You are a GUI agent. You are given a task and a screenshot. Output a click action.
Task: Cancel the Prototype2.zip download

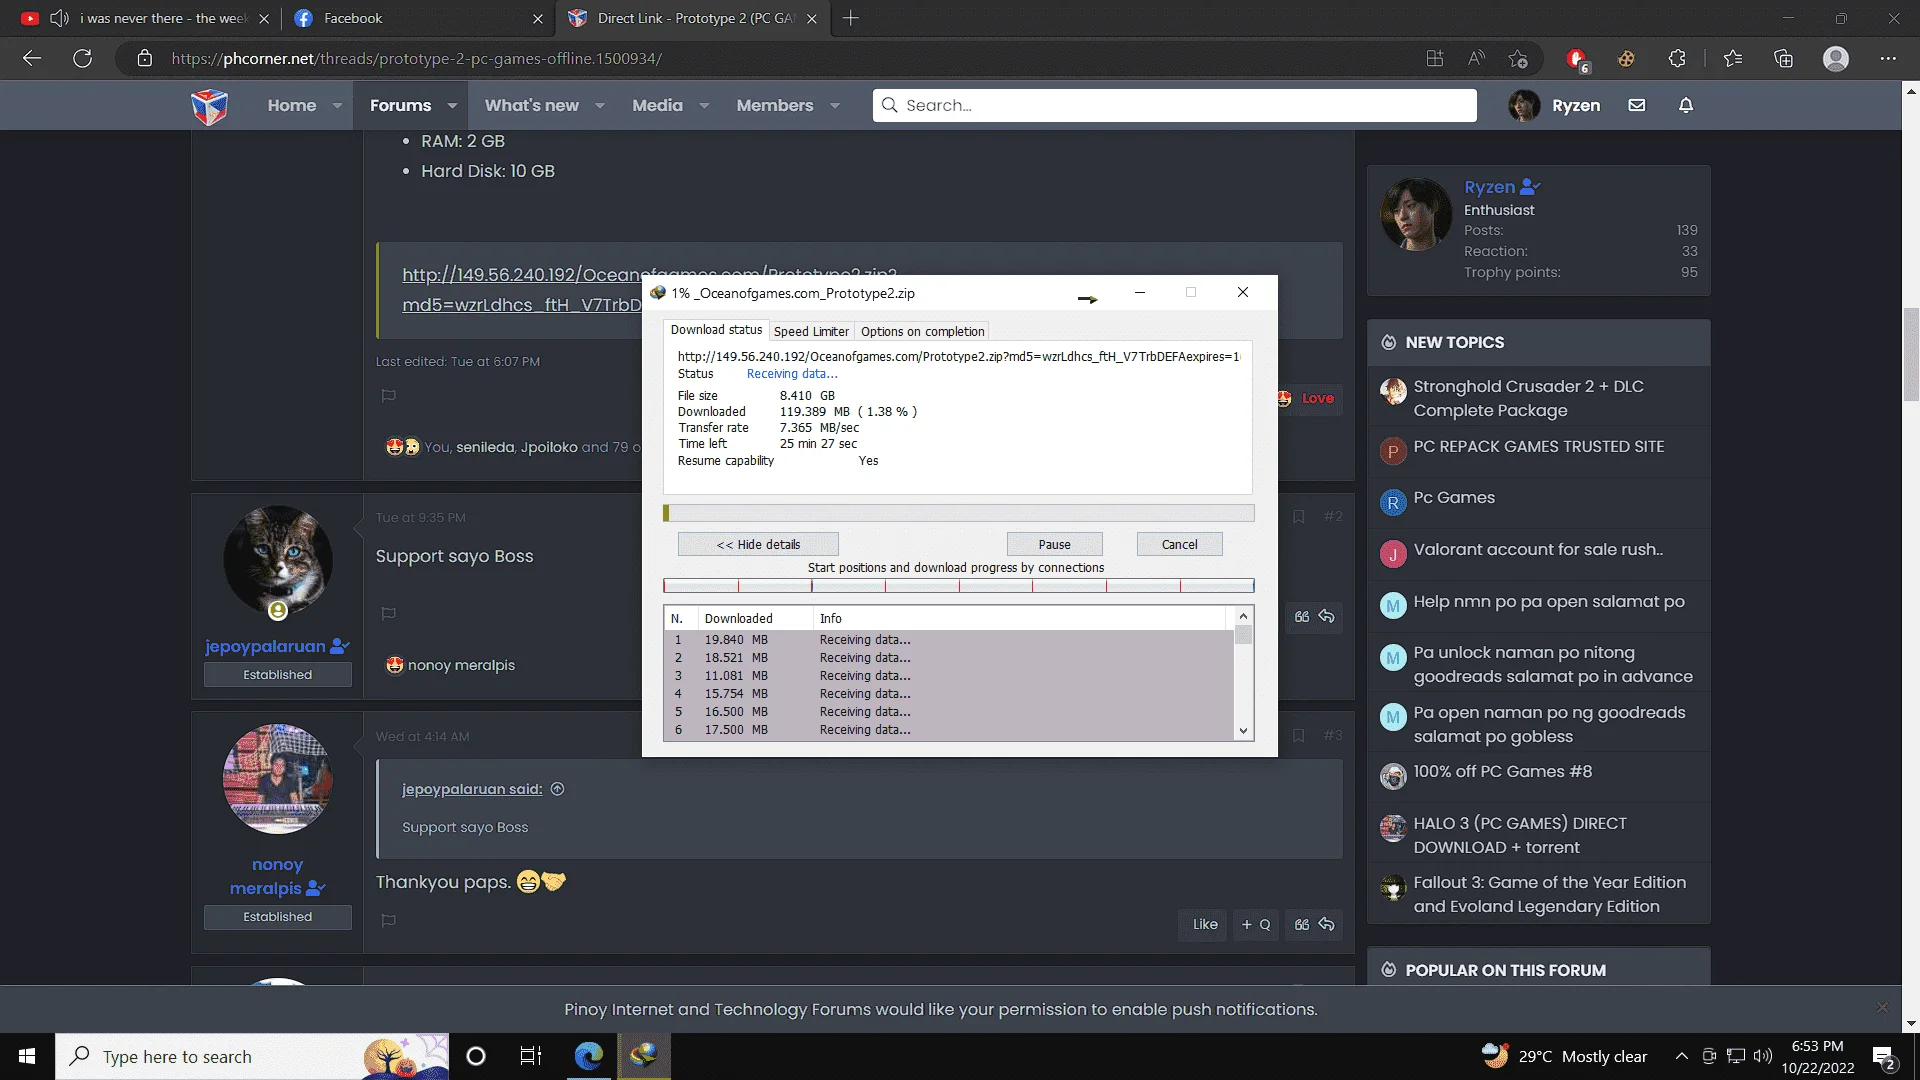(1179, 544)
